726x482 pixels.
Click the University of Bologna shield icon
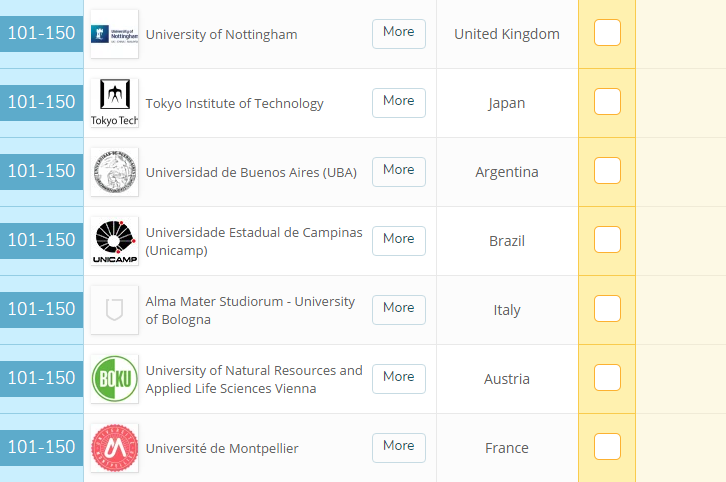pos(114,310)
